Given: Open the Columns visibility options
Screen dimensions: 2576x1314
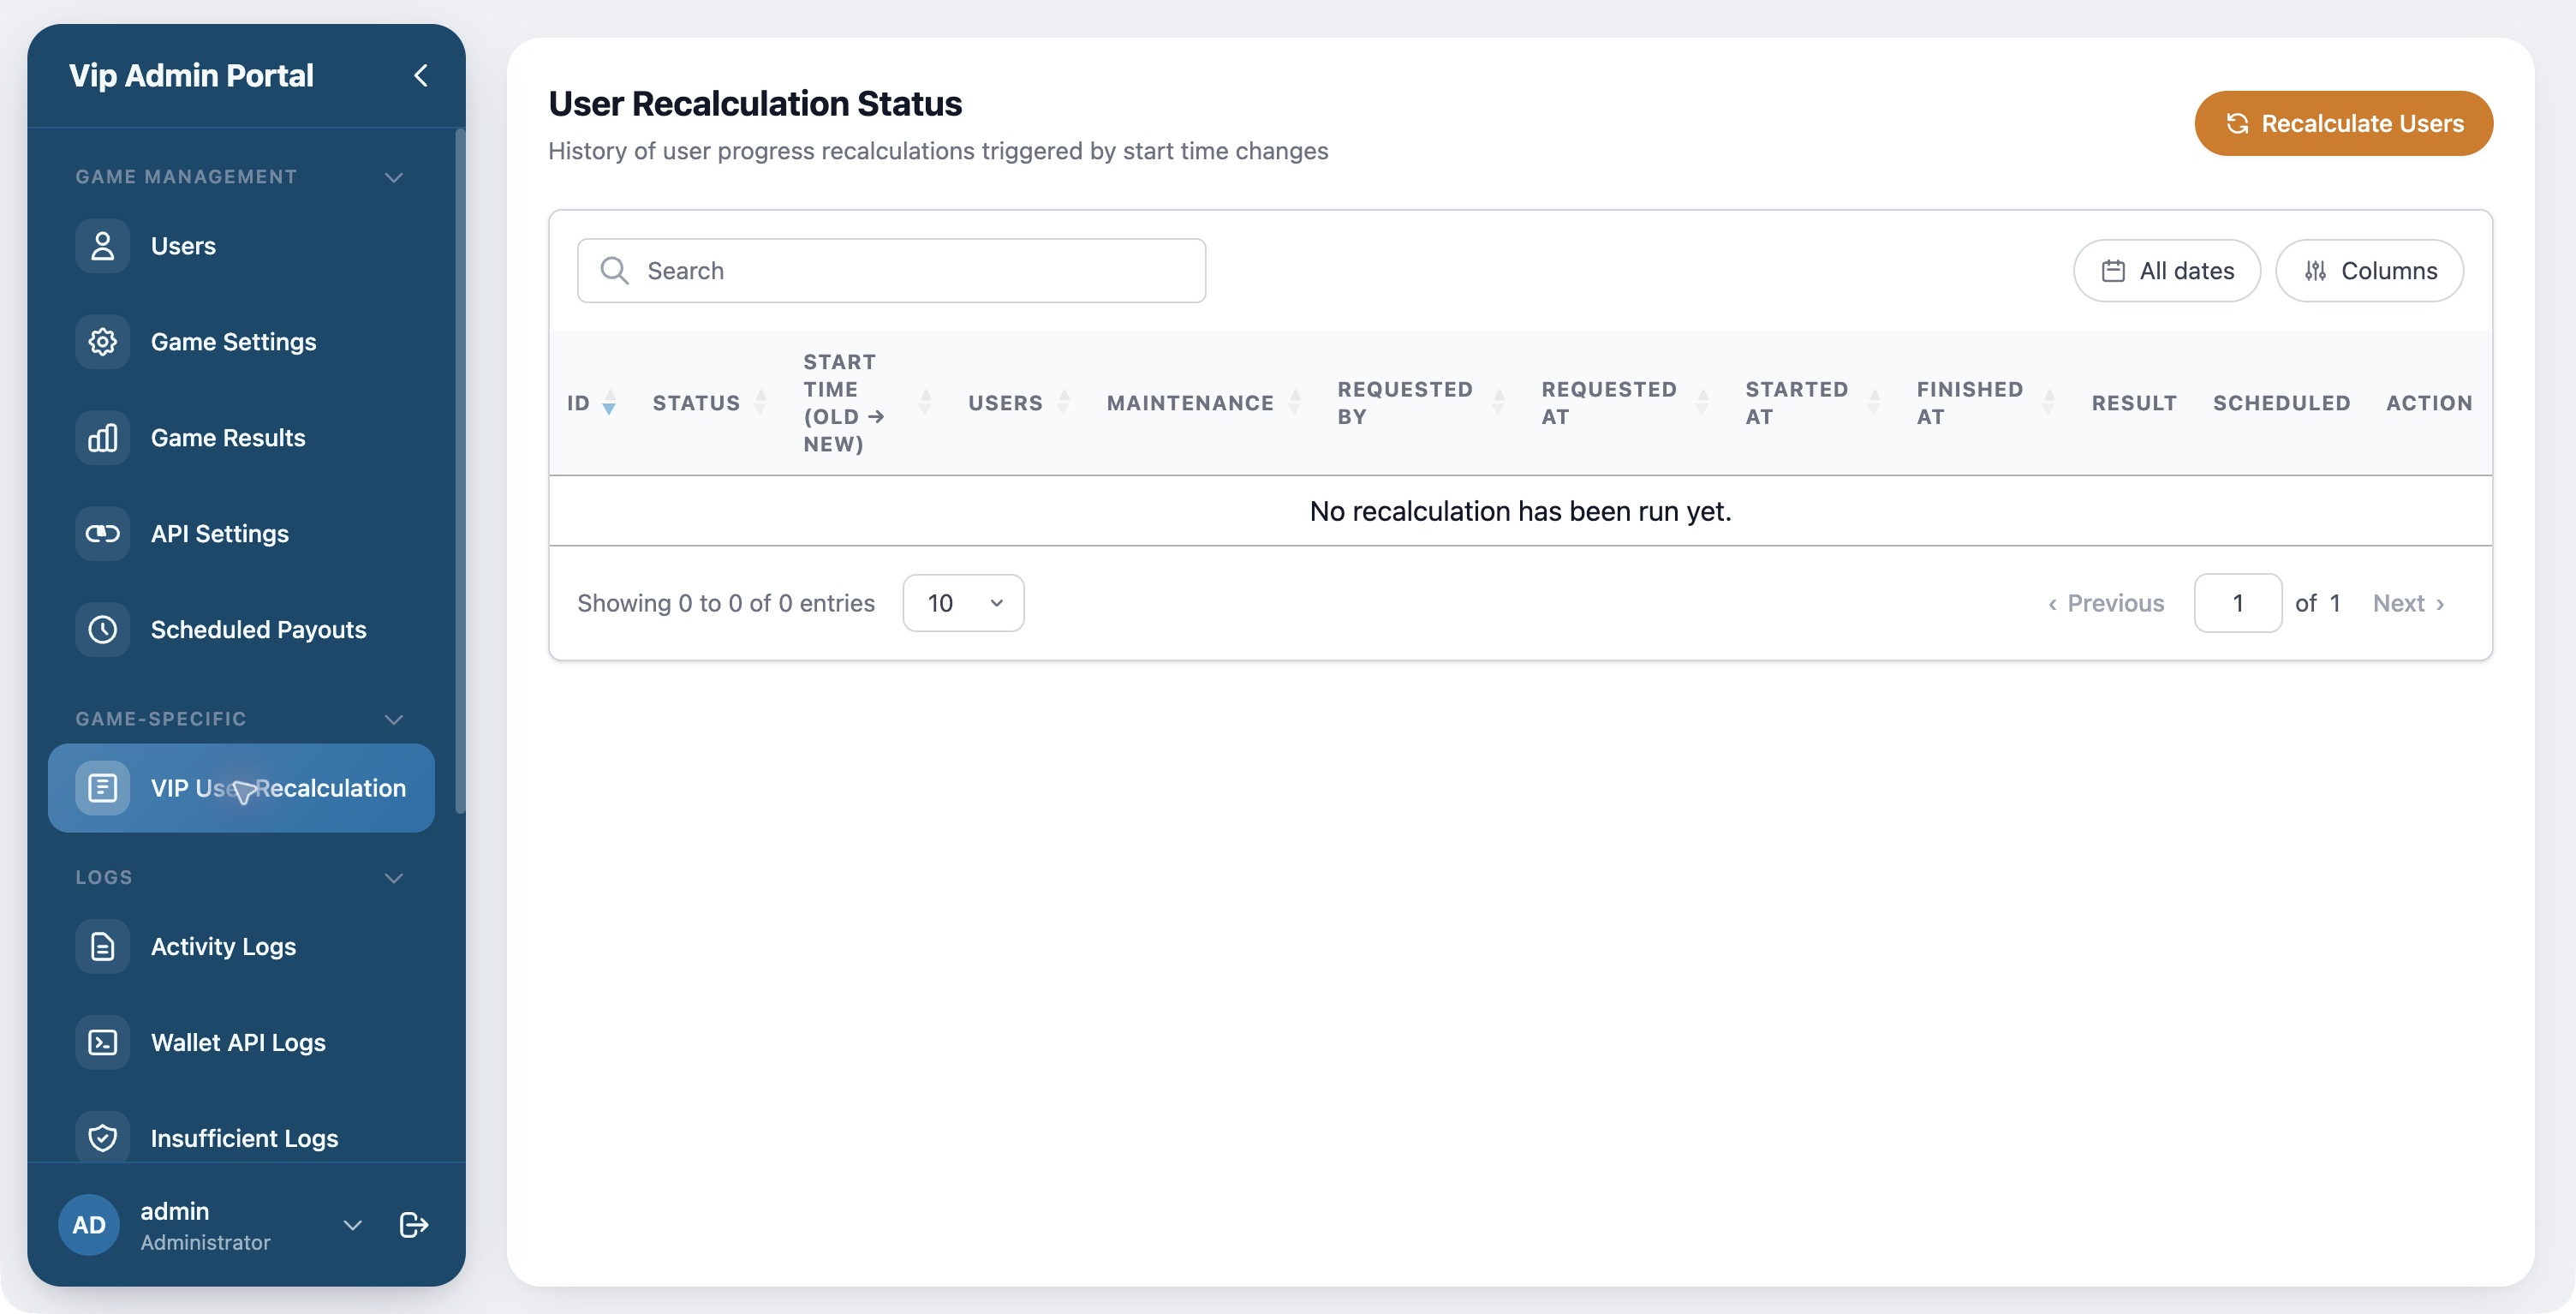Looking at the screenshot, I should point(2368,271).
